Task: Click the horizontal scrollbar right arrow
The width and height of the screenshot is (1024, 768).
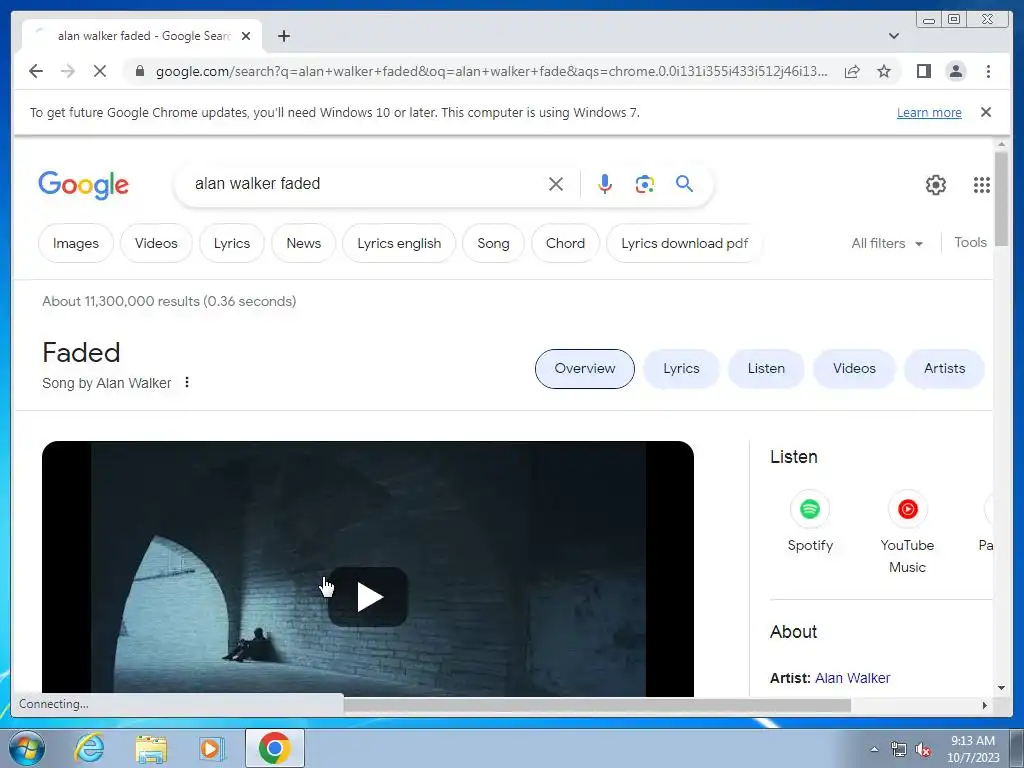Action: tap(985, 705)
